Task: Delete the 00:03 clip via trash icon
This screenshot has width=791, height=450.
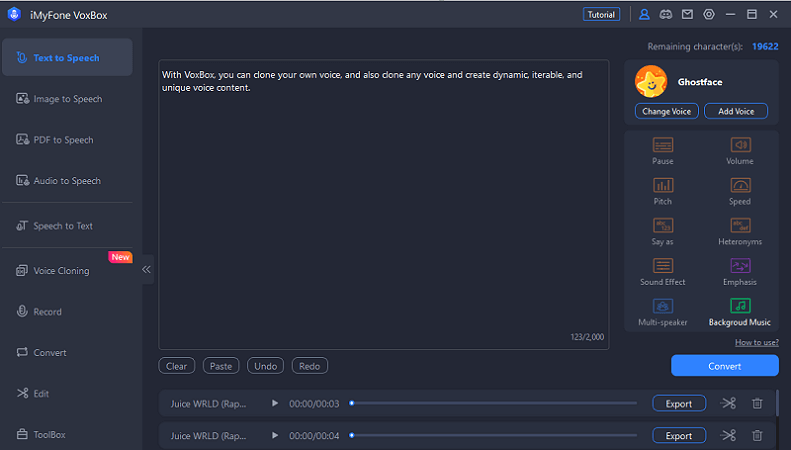Action: tap(757, 403)
